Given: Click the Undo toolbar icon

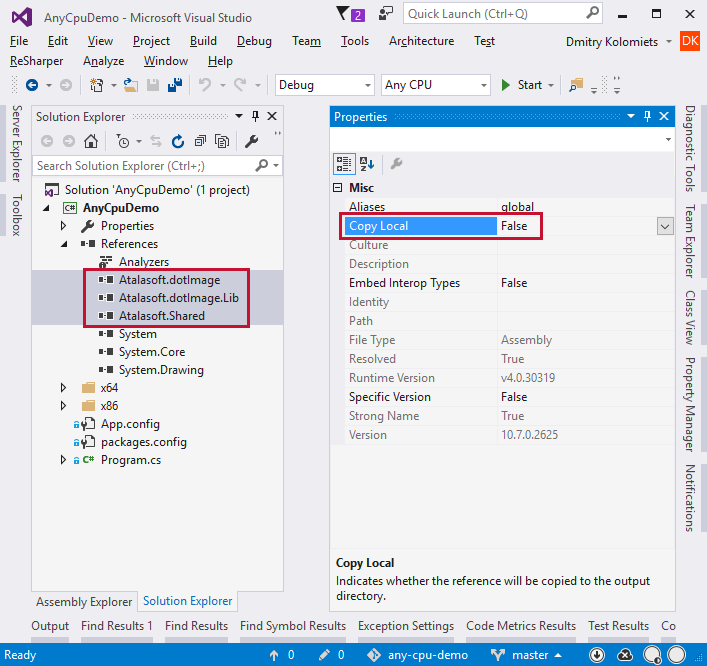Looking at the screenshot, I should tap(205, 85).
